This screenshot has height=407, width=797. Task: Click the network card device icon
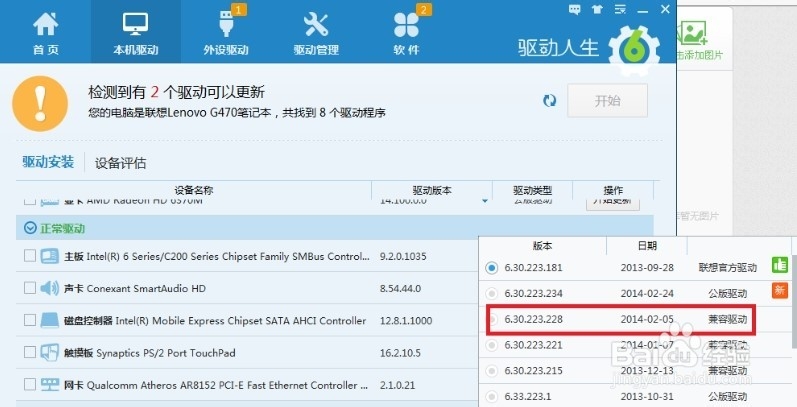[50, 385]
